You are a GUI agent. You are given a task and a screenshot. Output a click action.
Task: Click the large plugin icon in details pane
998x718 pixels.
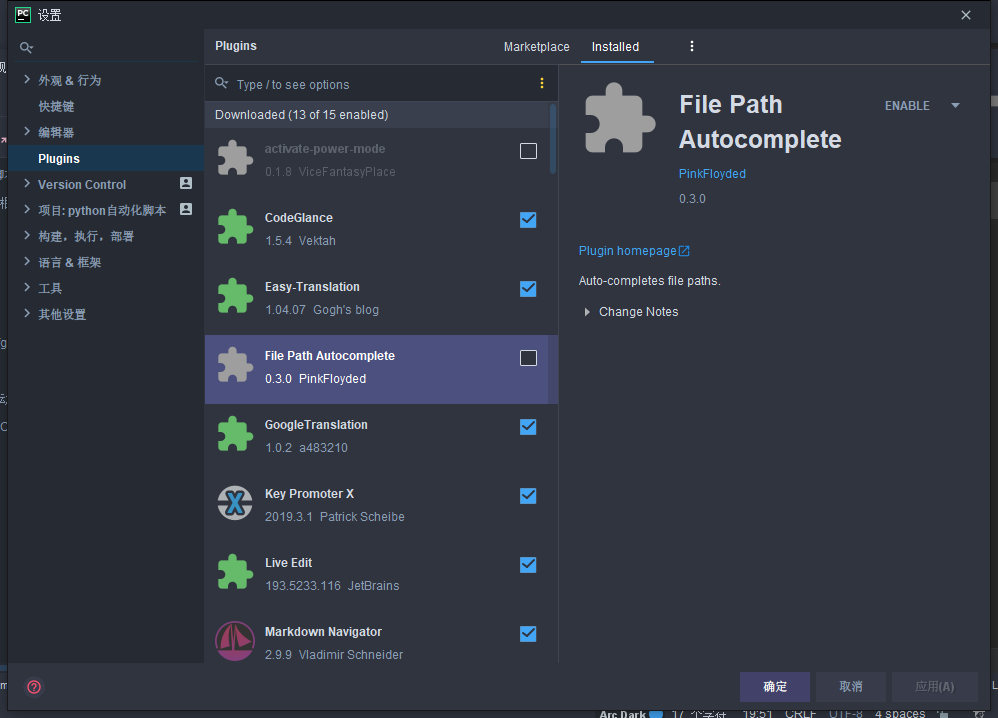[x=619, y=118]
